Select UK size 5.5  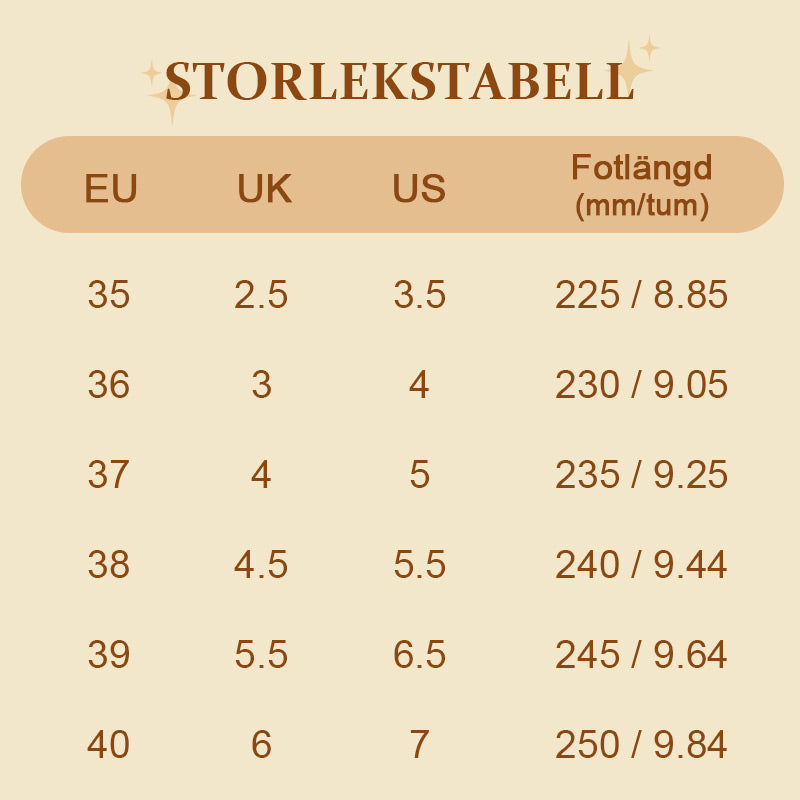pyautogui.click(x=261, y=655)
